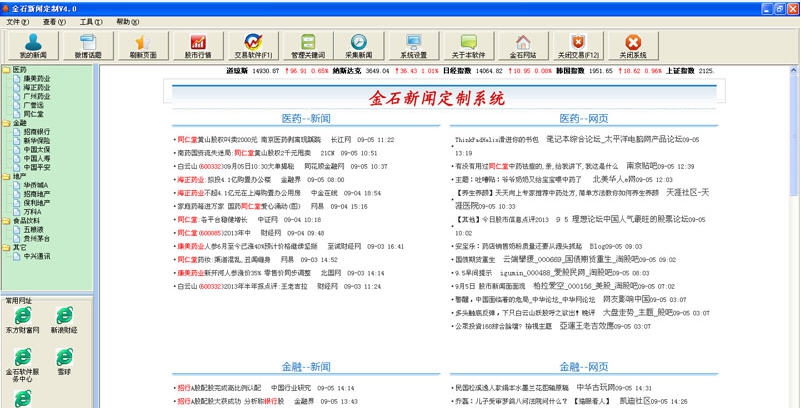Open 白云山(600332)09月05日10:30大单揭秘 news link

(235, 166)
